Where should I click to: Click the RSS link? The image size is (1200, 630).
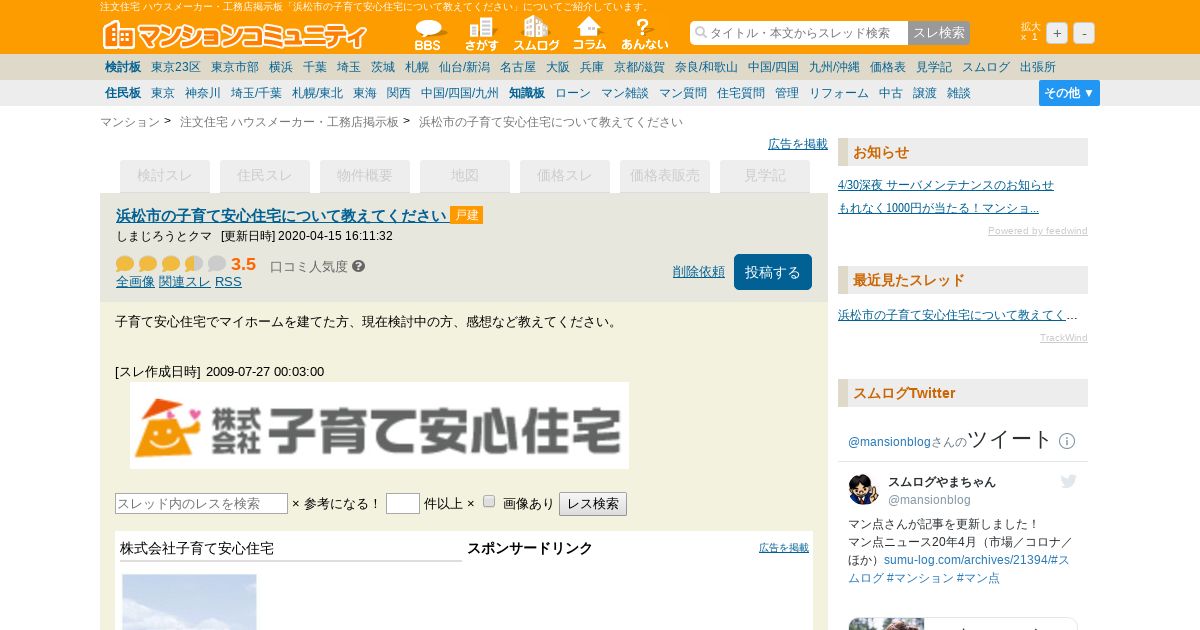point(228,282)
